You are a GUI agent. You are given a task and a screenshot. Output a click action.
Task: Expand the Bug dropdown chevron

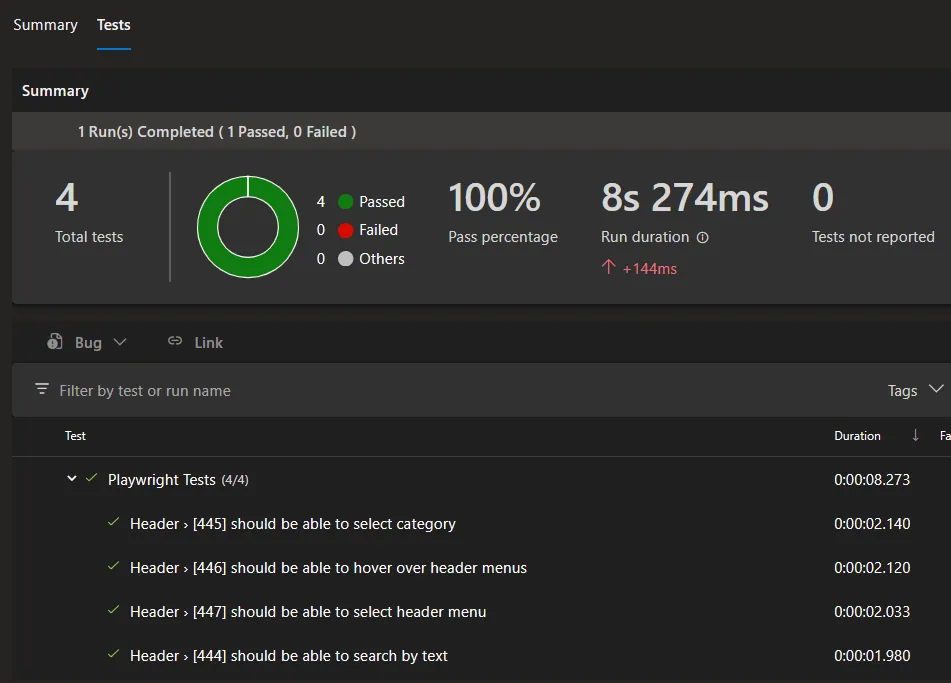coord(120,342)
